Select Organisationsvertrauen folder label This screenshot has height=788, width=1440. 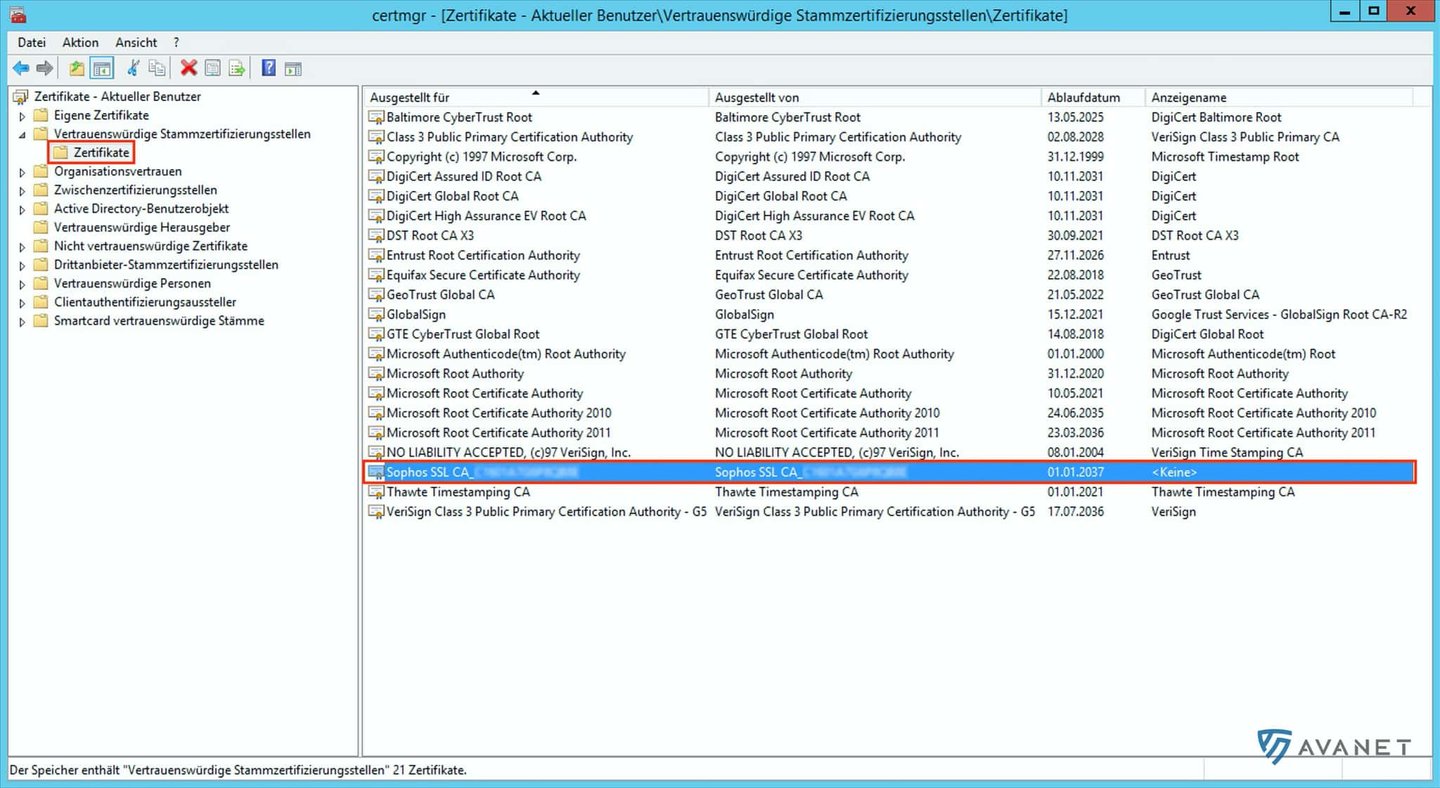coord(118,172)
